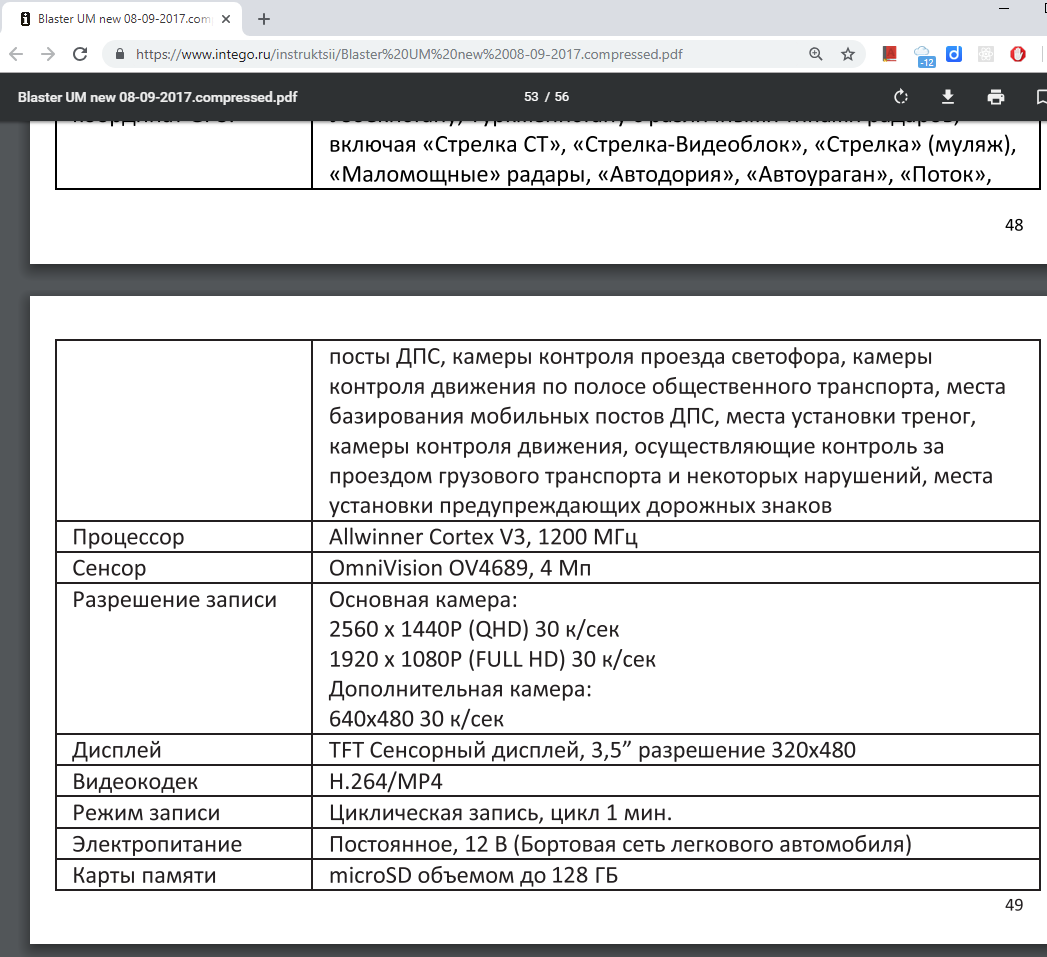Viewport: 1047px width, 957px height.
Task: Bookmark this page with the star icon
Action: tap(848, 54)
